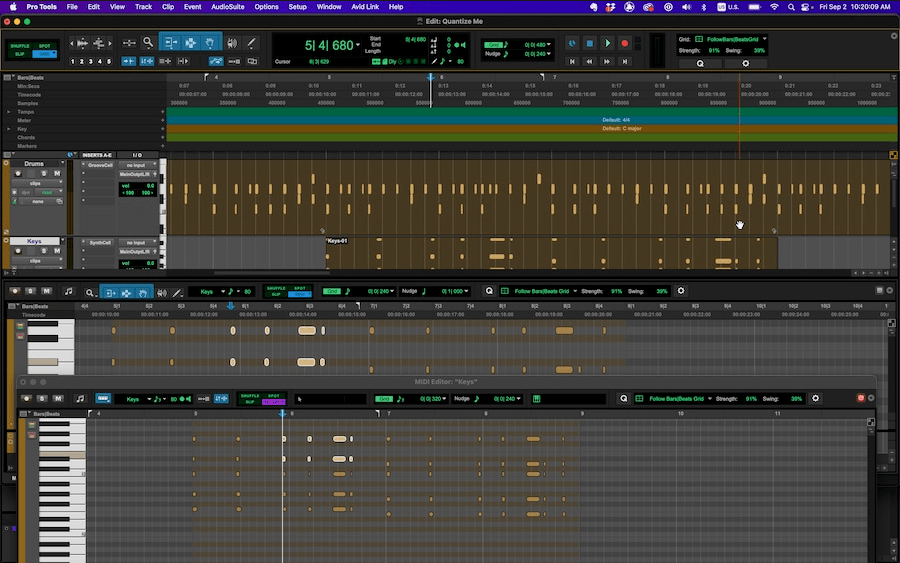Record-enable the Drums track
This screenshot has height=563, width=900.
coord(18,173)
